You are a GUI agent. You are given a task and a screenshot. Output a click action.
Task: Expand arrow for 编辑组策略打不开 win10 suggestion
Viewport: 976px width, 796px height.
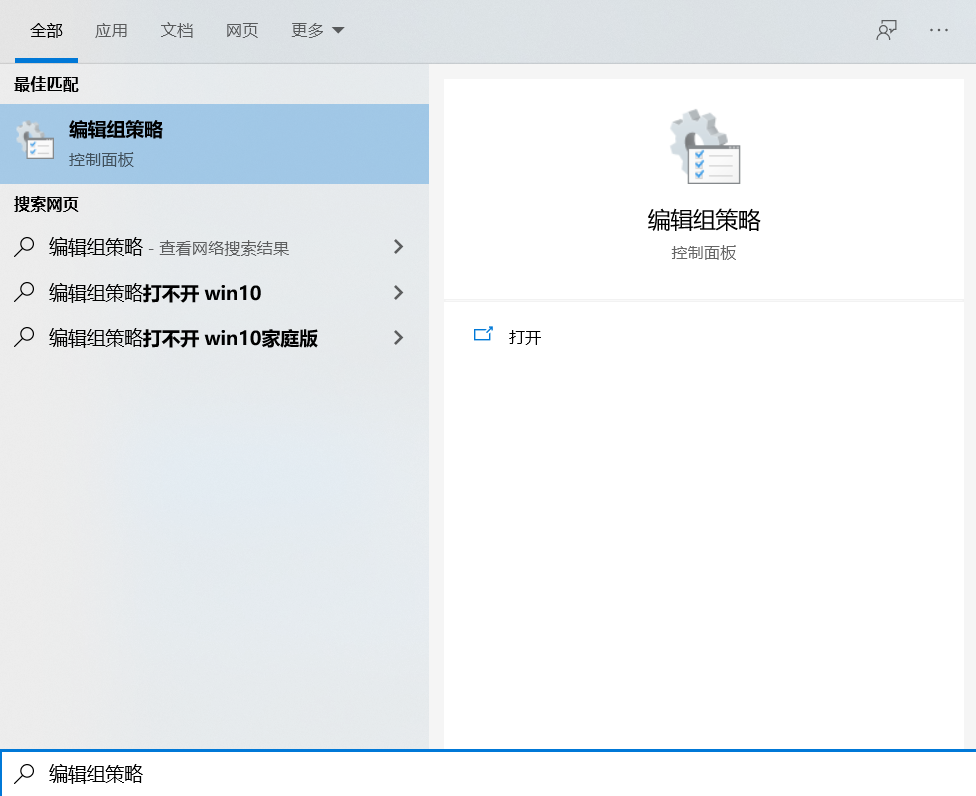398,292
